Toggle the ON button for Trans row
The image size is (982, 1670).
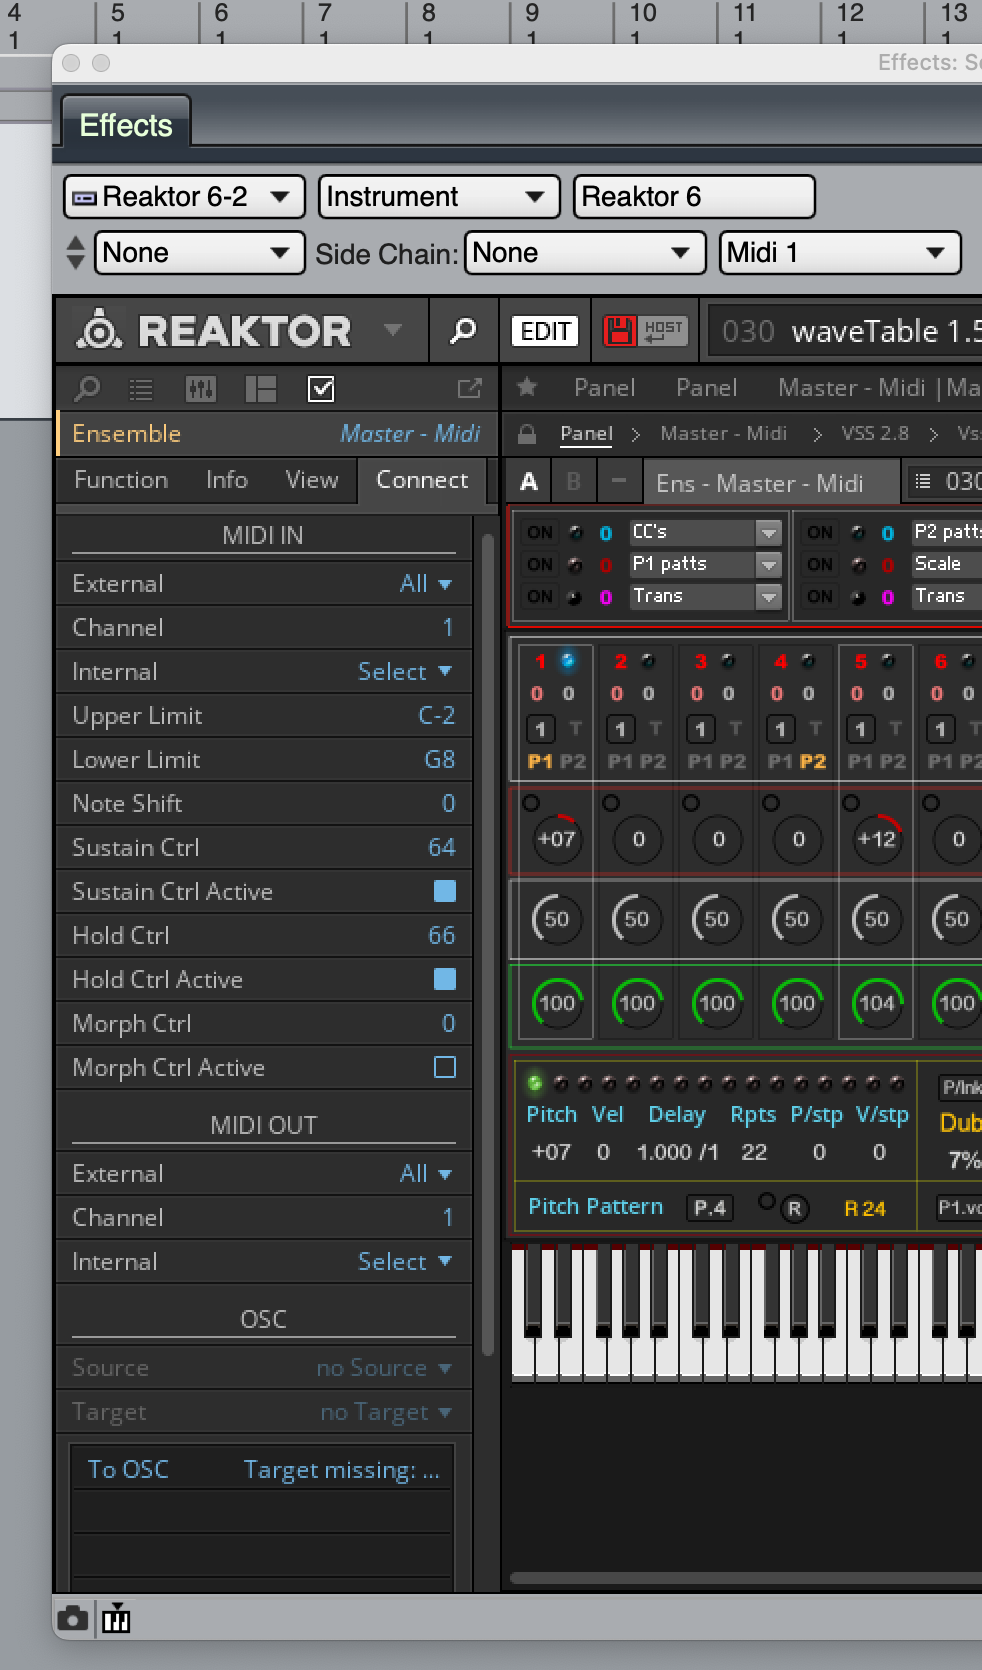pos(540,597)
